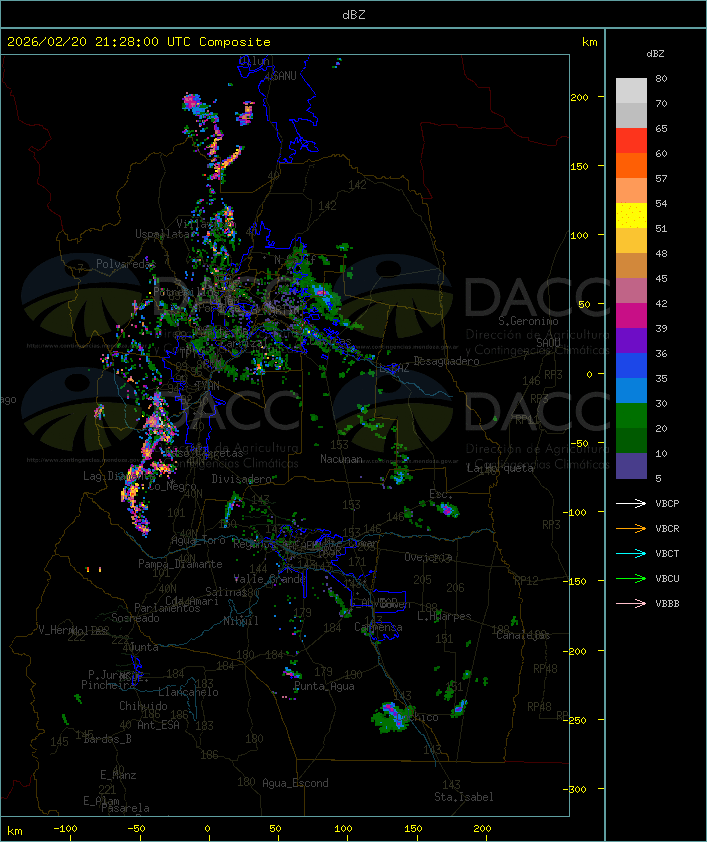
Task: Click the Pincheira place label
Action: pyautogui.click(x=108, y=685)
